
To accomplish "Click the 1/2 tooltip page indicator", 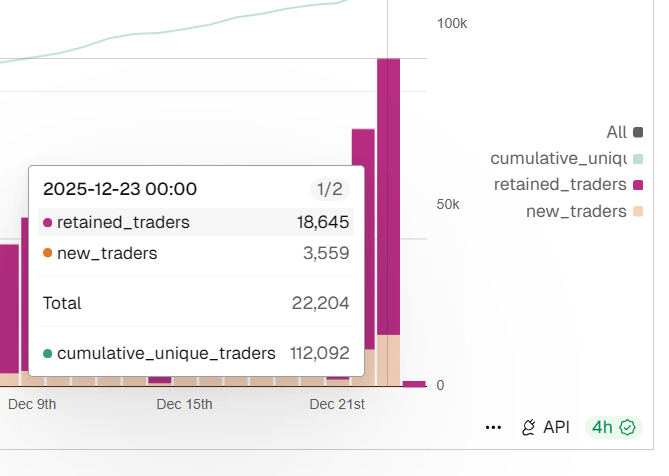I will click(330, 189).
